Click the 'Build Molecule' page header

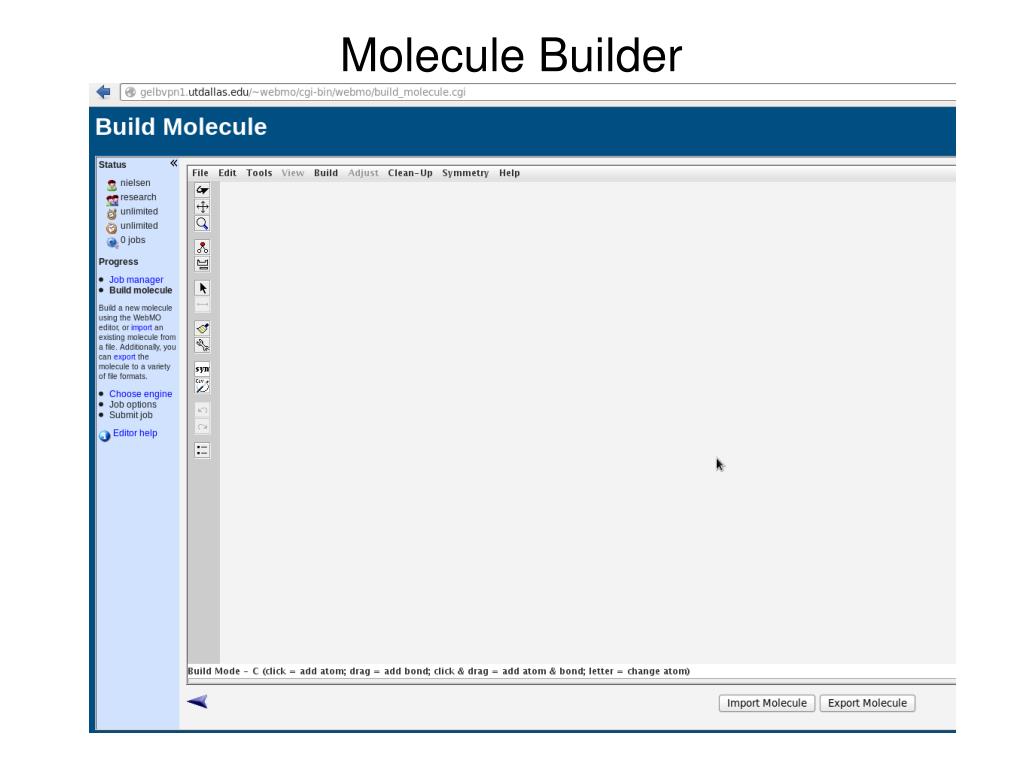181,127
